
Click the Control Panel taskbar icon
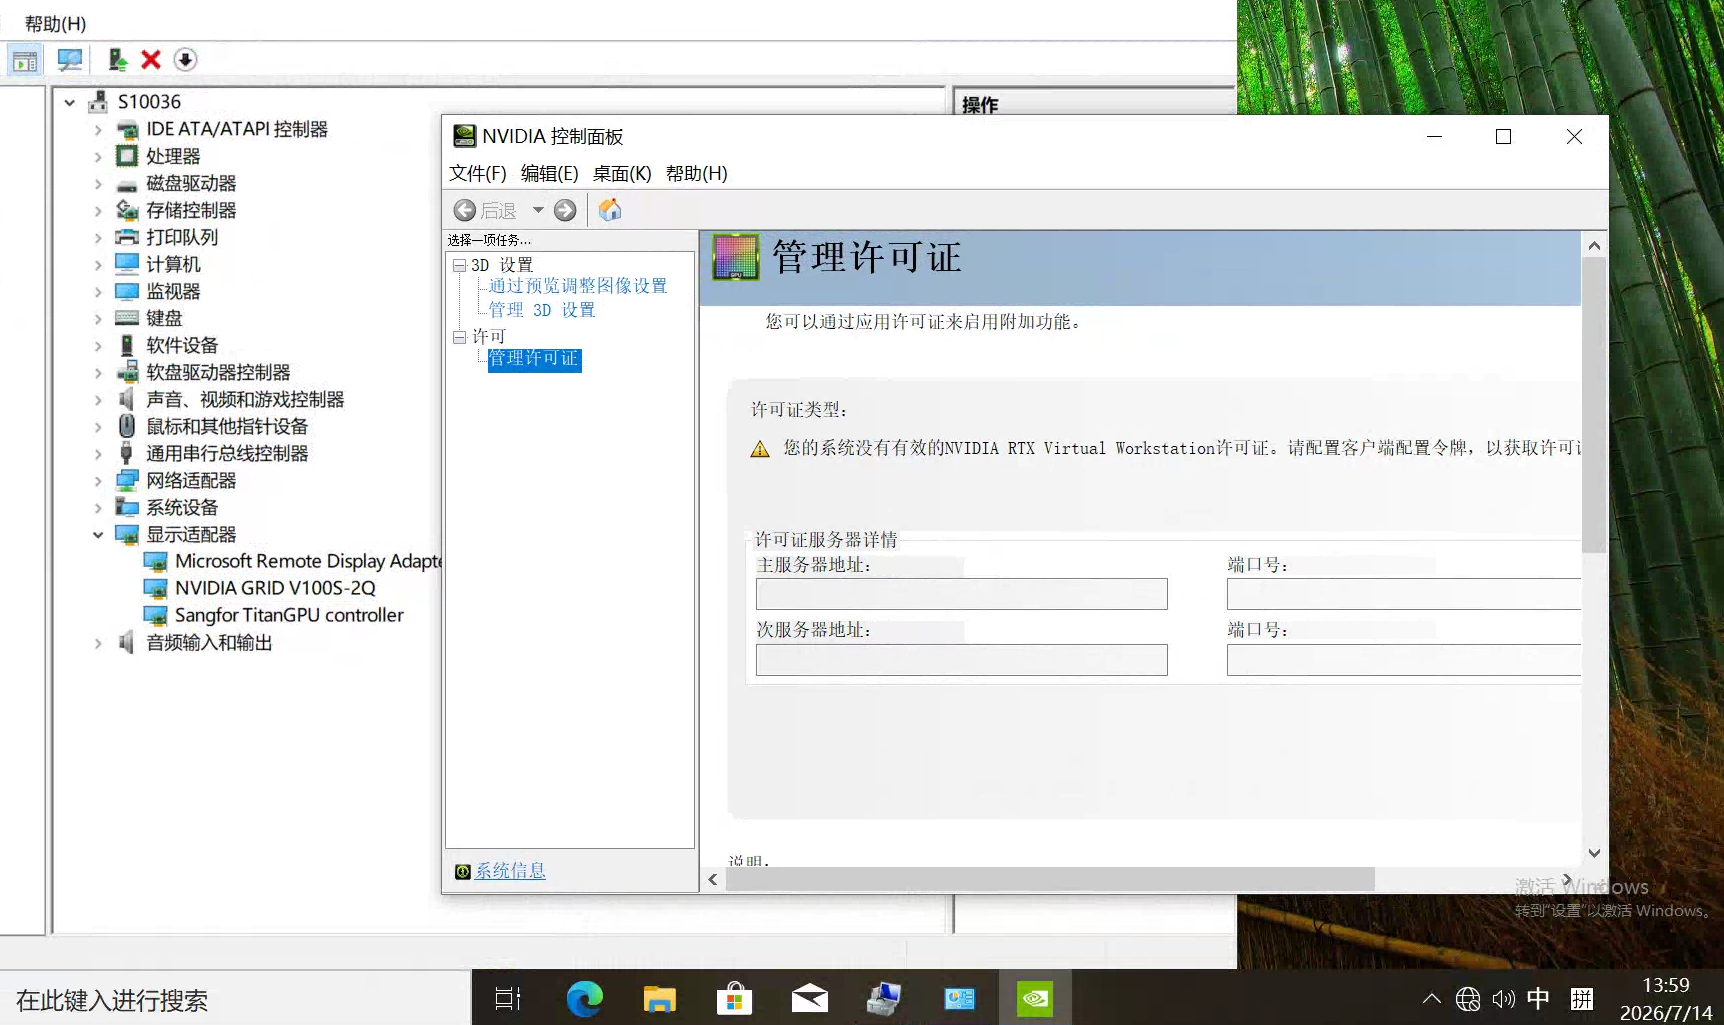959,998
